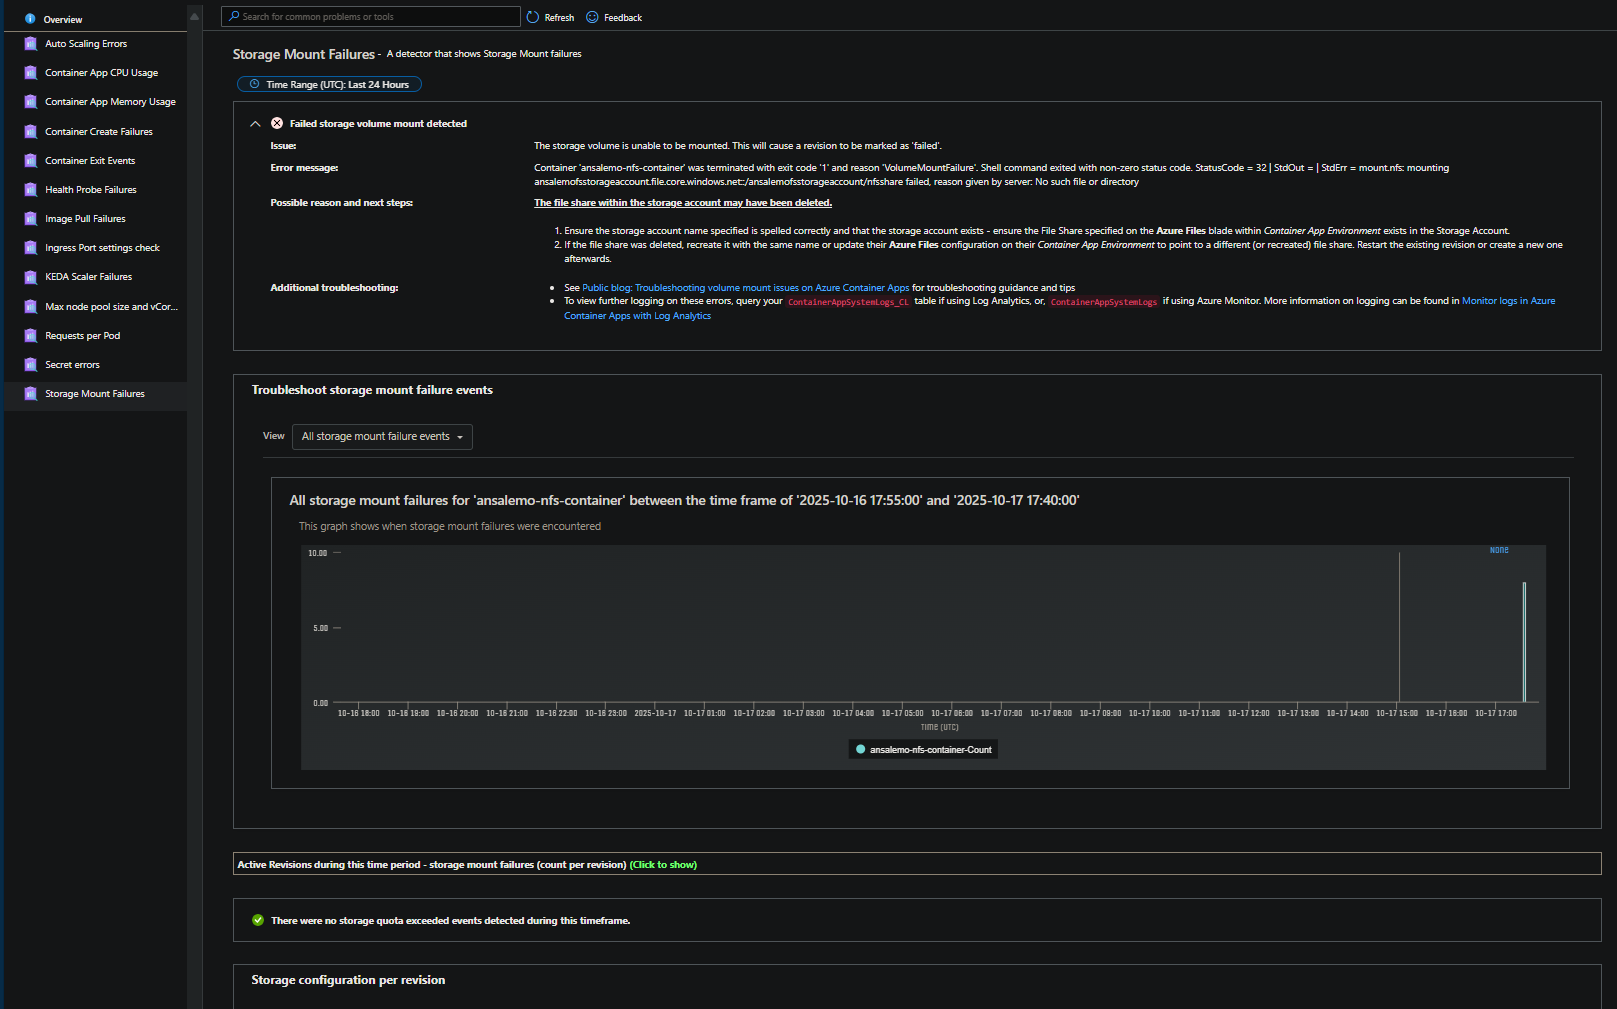Image resolution: width=1617 pixels, height=1009 pixels.
Task: Collapse the Failed storage volume mount section
Action: 255,124
